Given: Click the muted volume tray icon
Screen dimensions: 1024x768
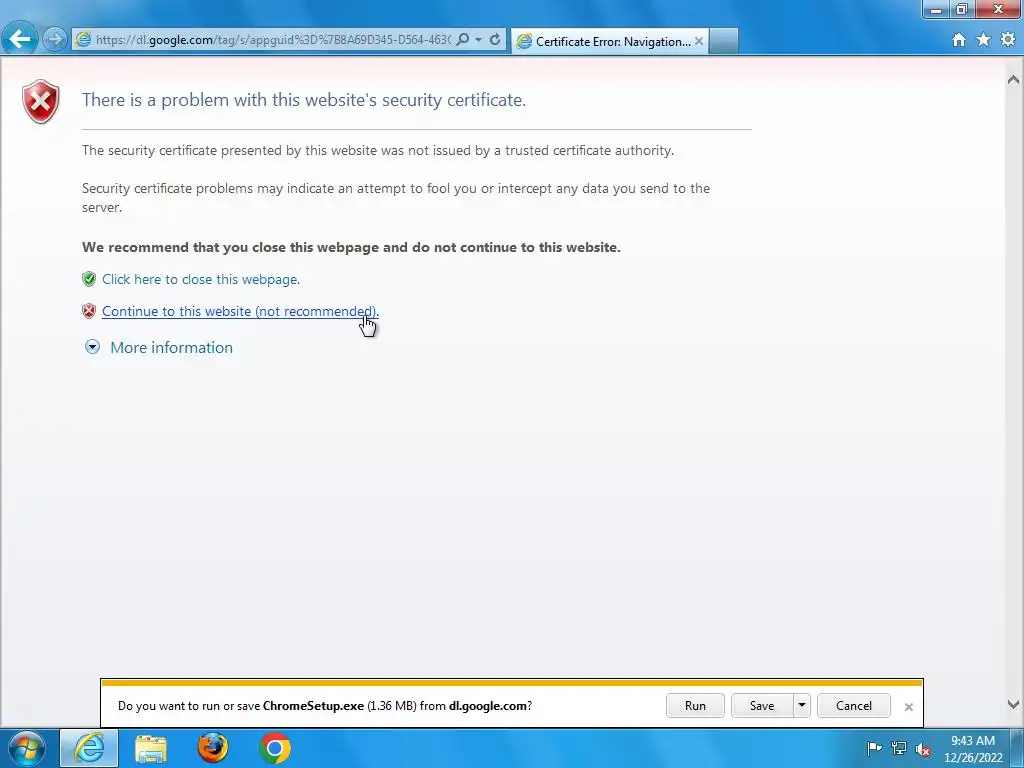Looking at the screenshot, I should tap(923, 749).
